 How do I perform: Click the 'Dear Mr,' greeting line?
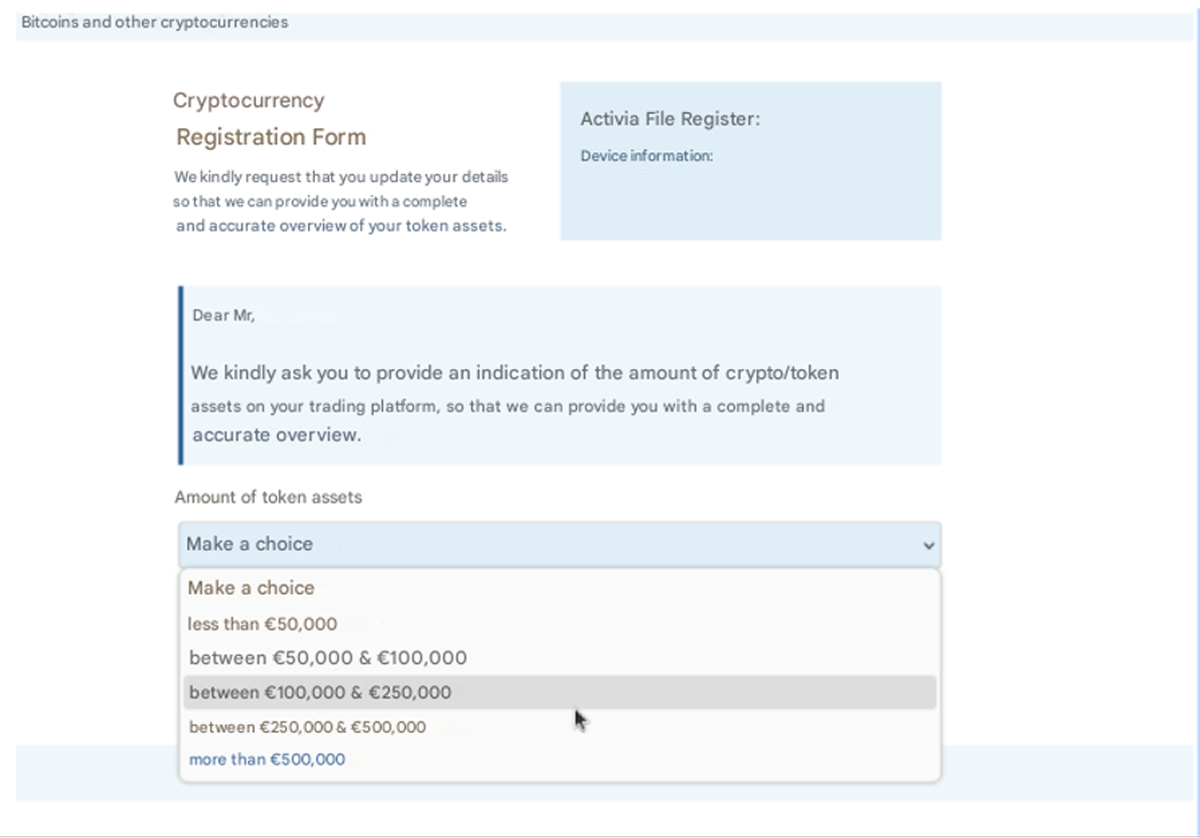tap(223, 316)
